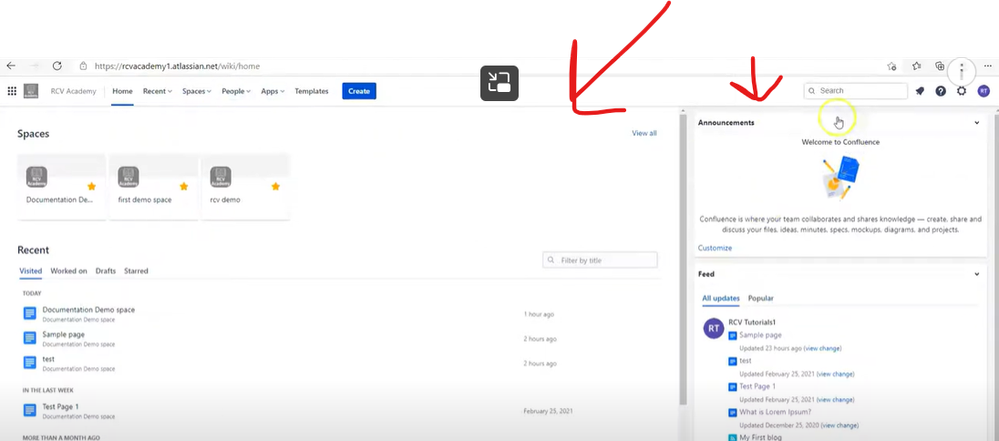Click the picture-in-picture exit overlay icon

tap(500, 83)
